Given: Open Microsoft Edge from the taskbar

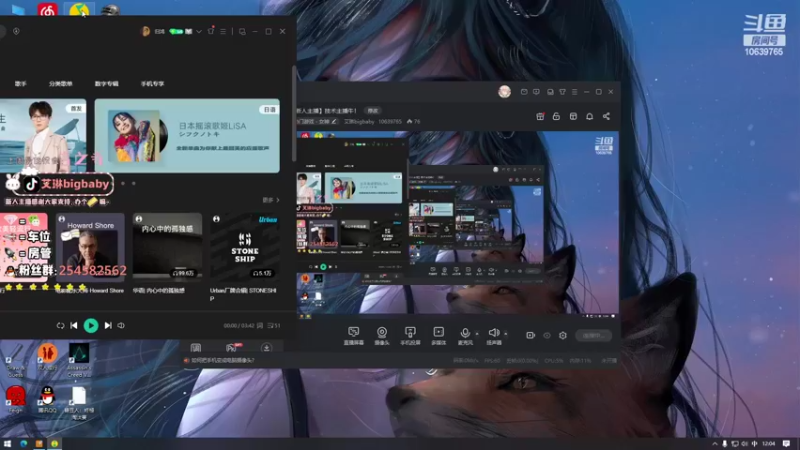Looking at the screenshot, I should tap(23, 444).
